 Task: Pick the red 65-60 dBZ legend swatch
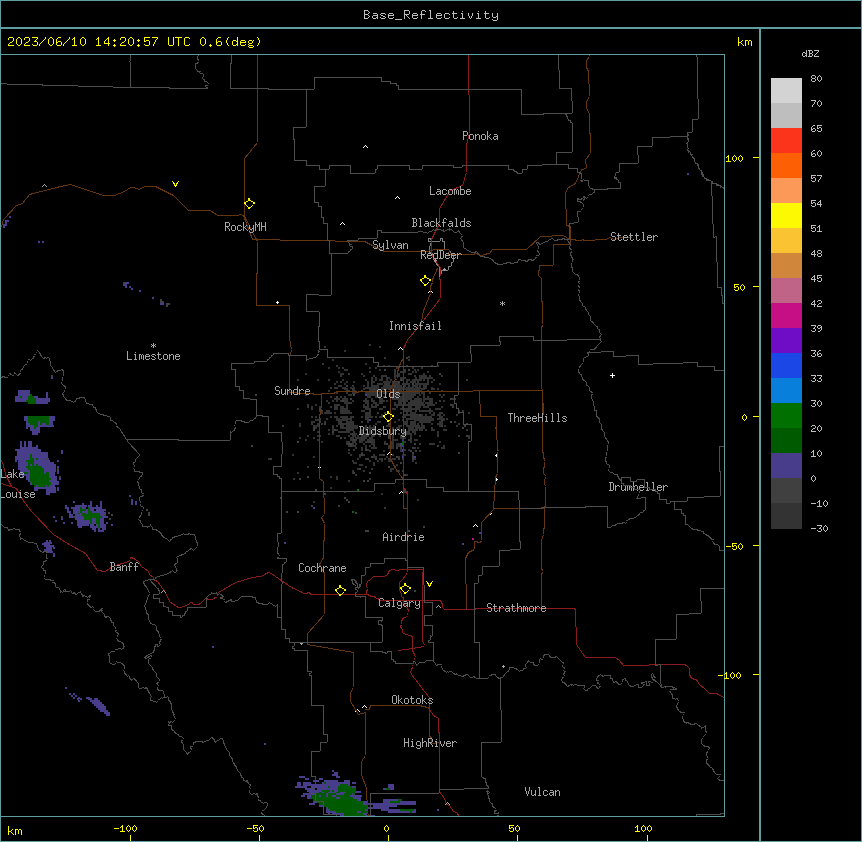coord(786,141)
